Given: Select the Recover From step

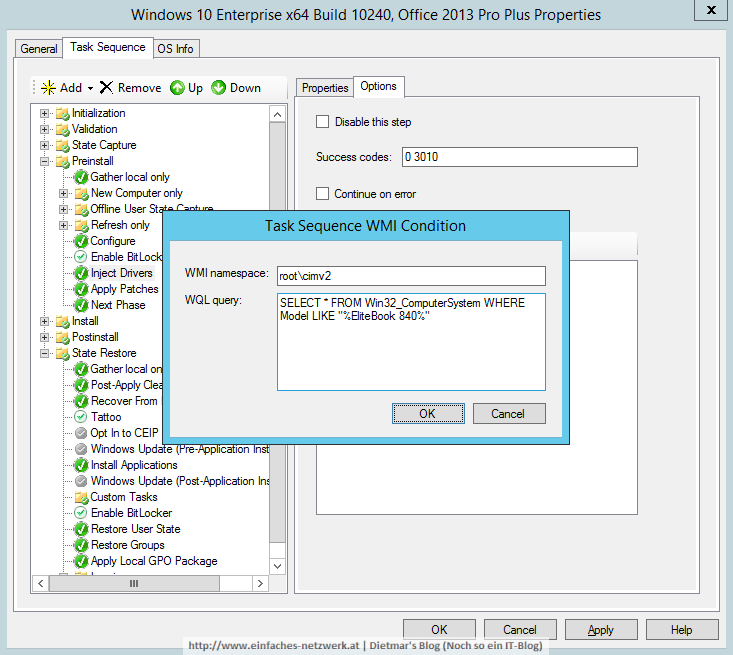Looking at the screenshot, I should [124, 401].
